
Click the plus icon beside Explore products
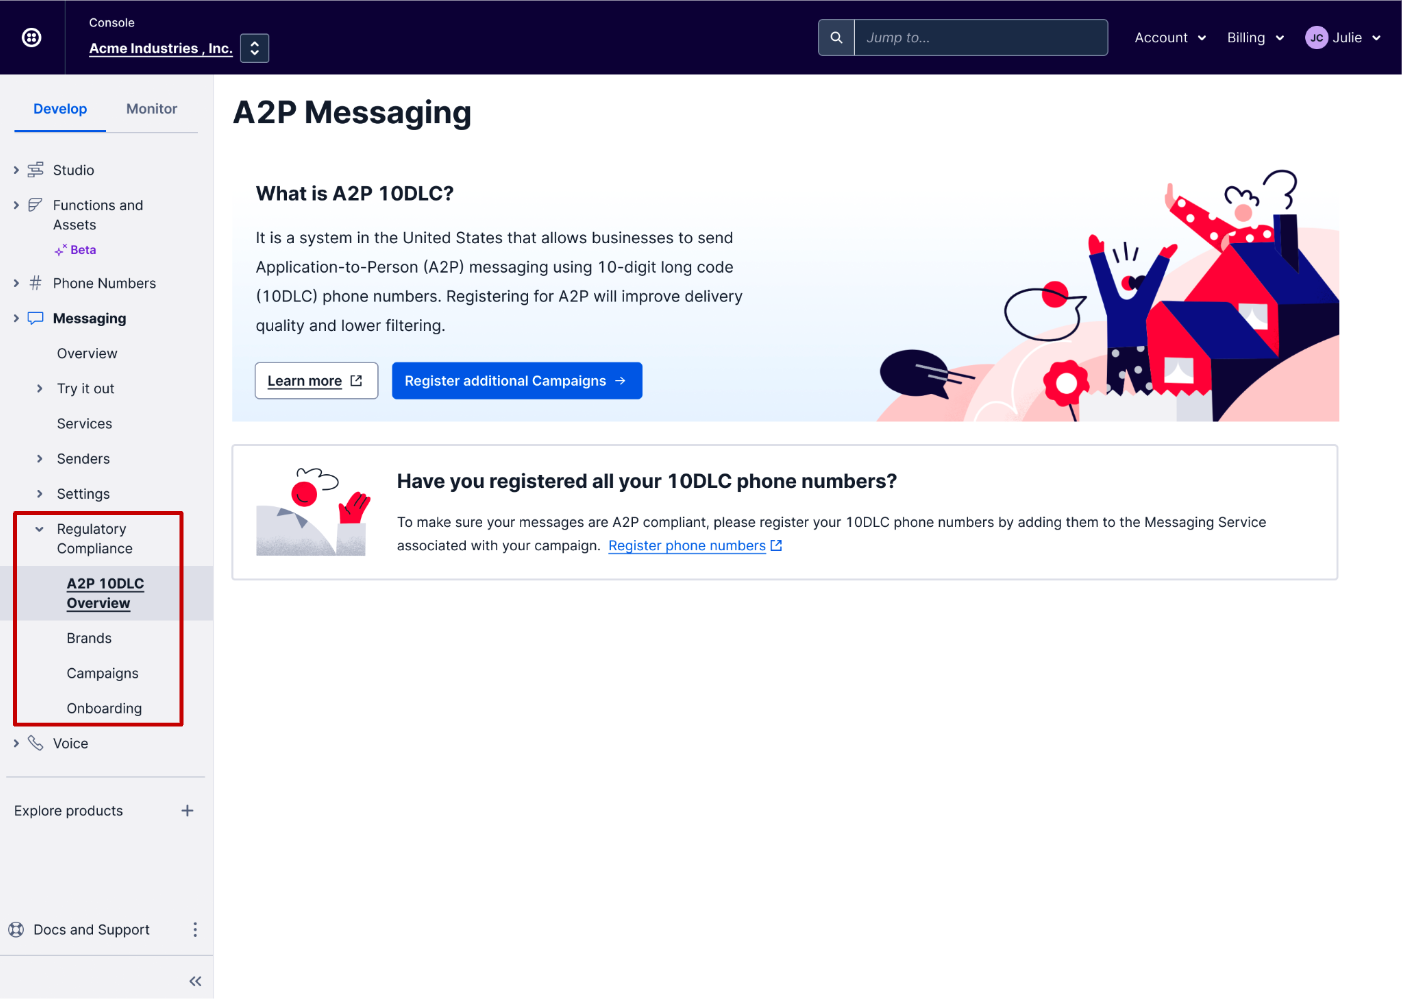[x=187, y=811]
